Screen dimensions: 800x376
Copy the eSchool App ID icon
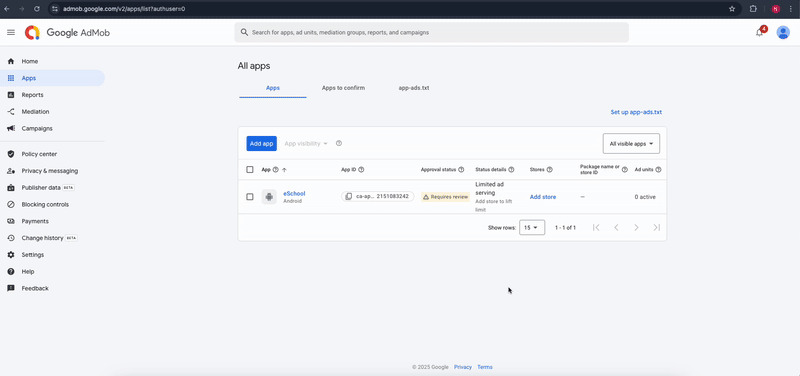click(348, 196)
